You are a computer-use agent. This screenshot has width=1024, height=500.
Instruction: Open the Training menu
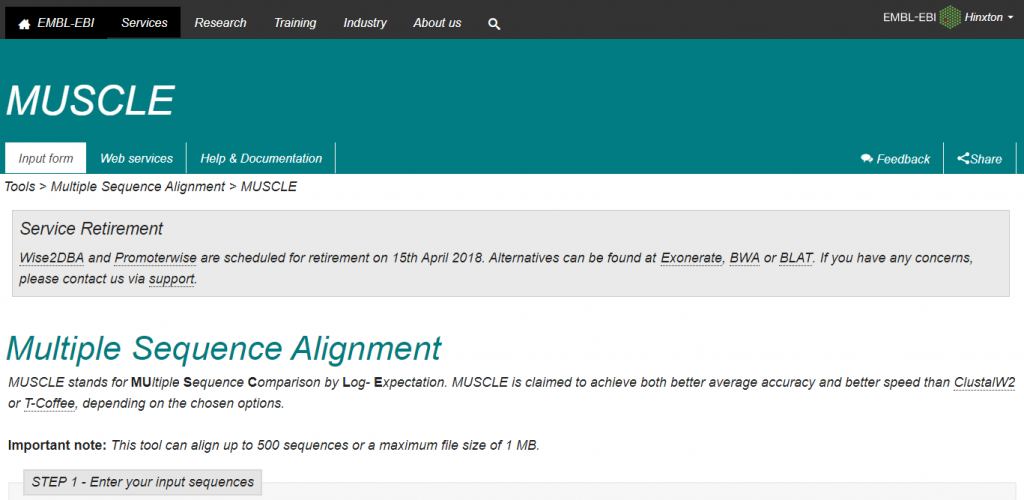(295, 23)
